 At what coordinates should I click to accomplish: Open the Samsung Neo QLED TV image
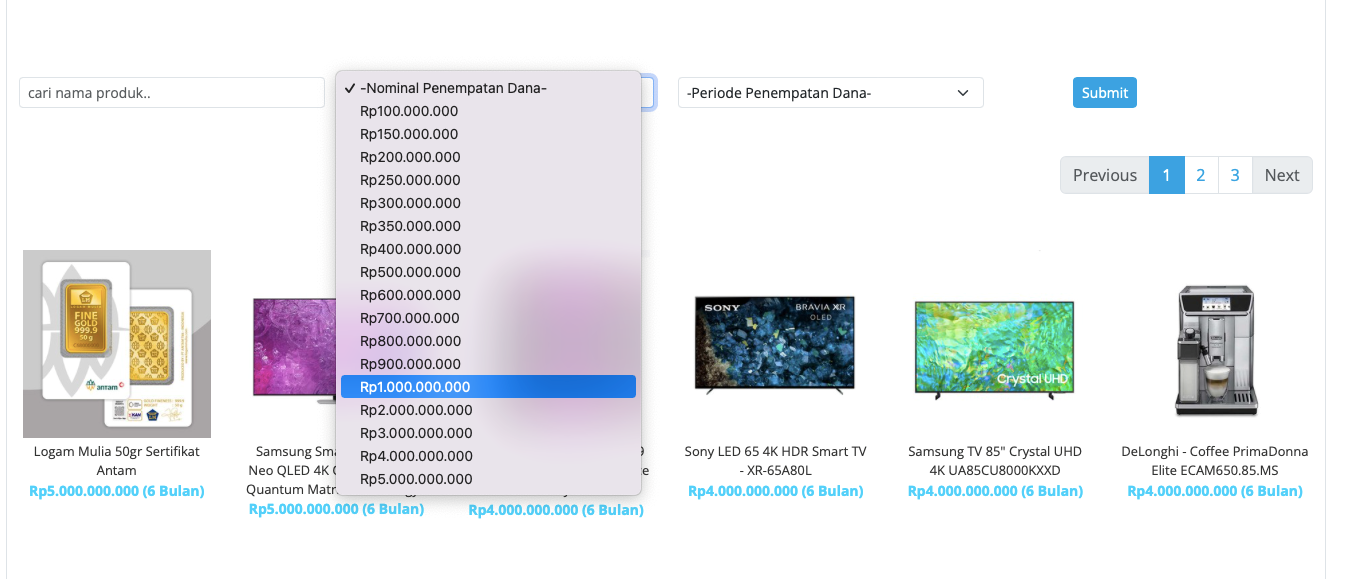(x=295, y=350)
